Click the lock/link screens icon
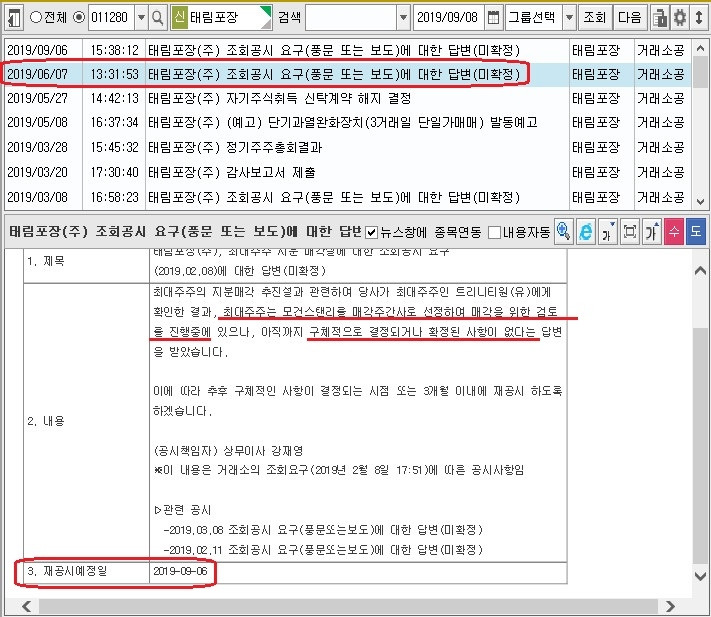The image size is (711, 617). click(660, 18)
